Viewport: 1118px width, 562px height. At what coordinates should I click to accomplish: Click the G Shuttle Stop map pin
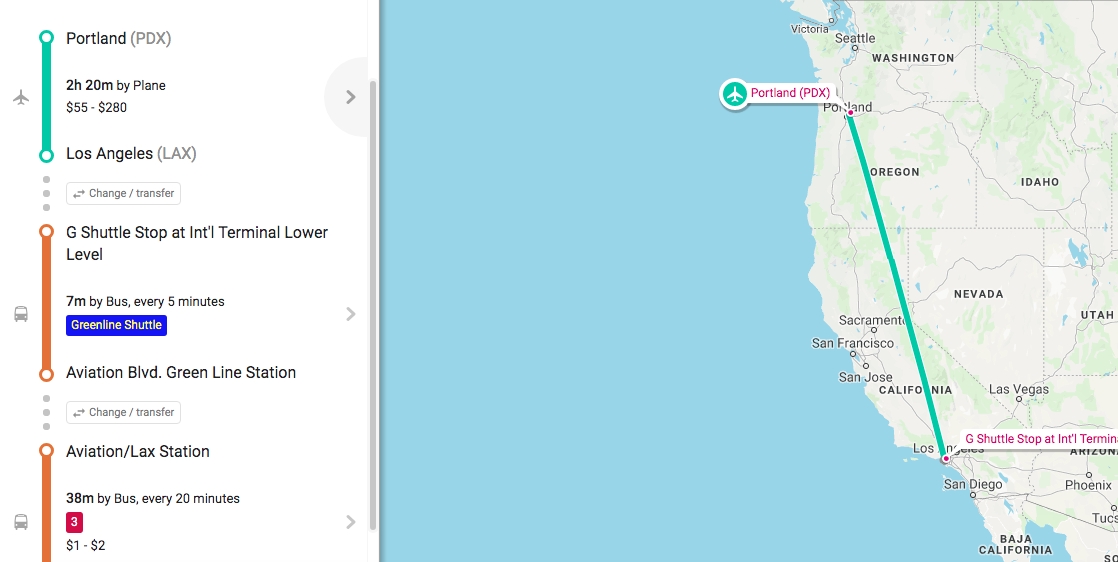click(x=946, y=459)
